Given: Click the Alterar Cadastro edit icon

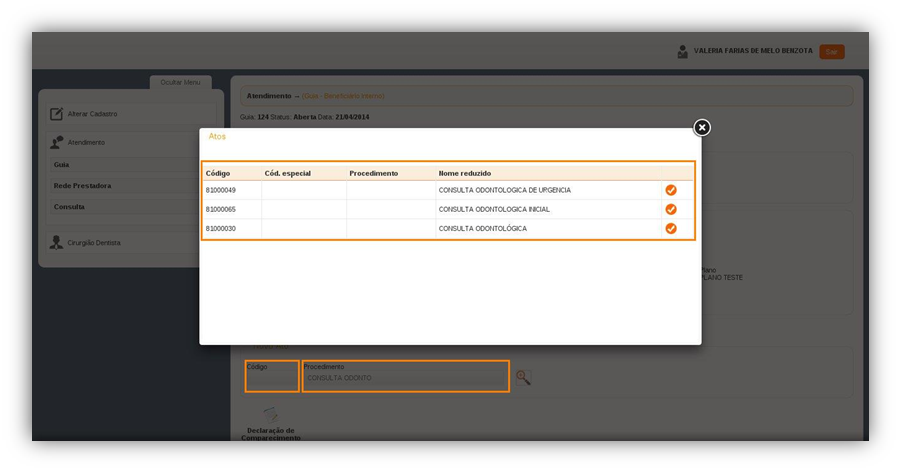Looking at the screenshot, I should click(57, 114).
